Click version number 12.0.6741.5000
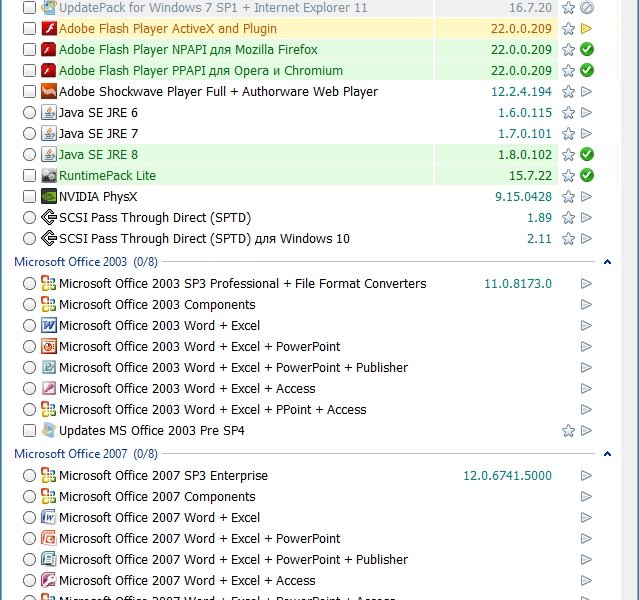The image size is (639, 600). 507,475
